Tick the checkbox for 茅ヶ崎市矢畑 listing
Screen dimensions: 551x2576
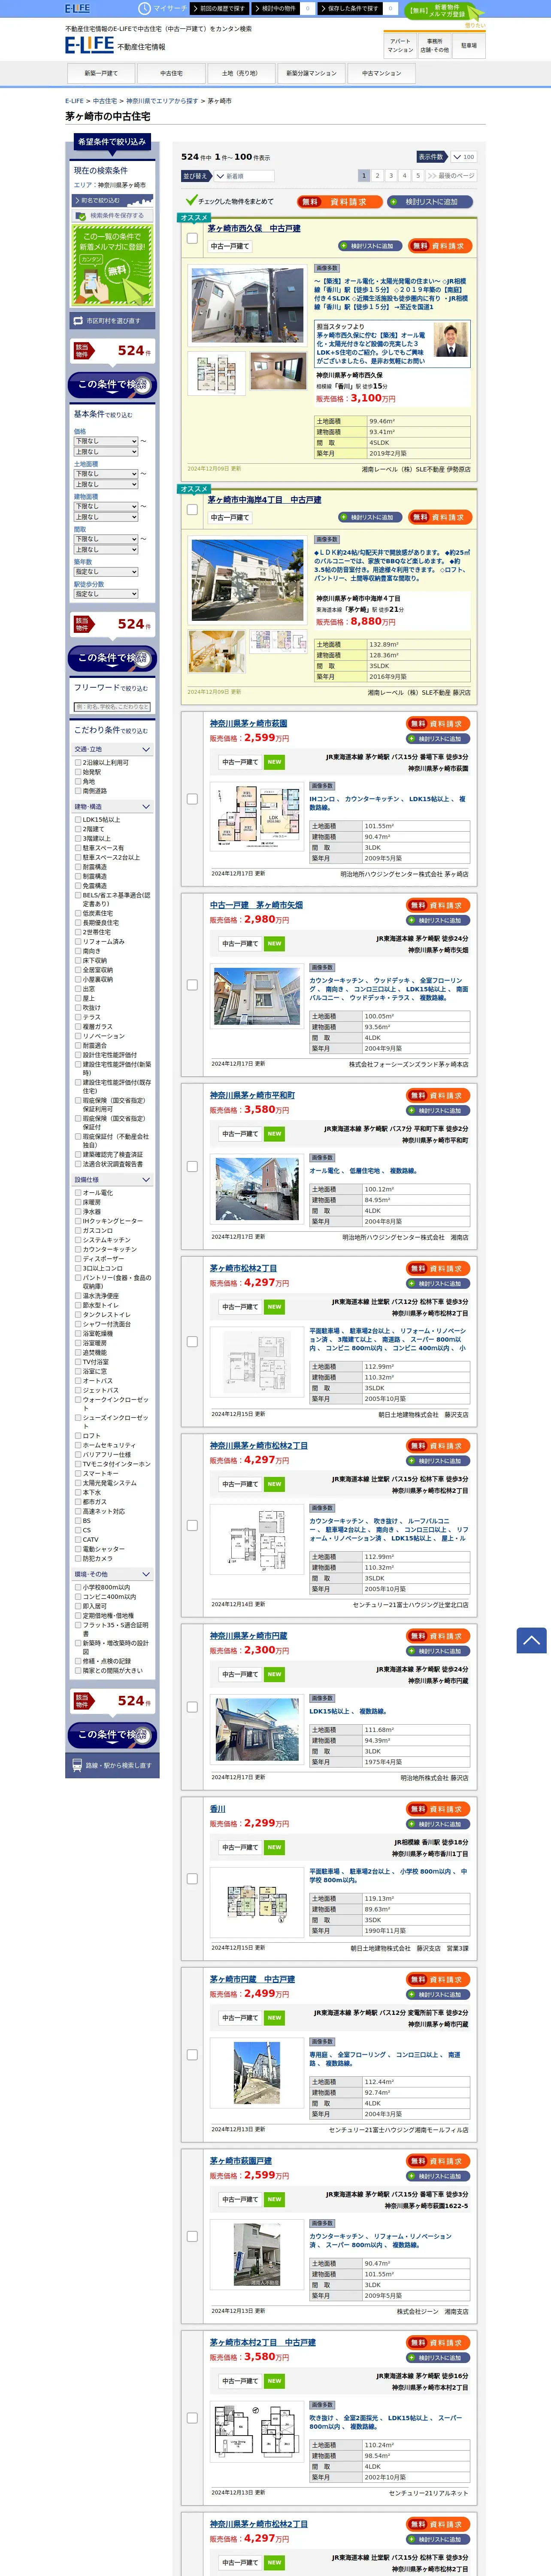tap(192, 985)
